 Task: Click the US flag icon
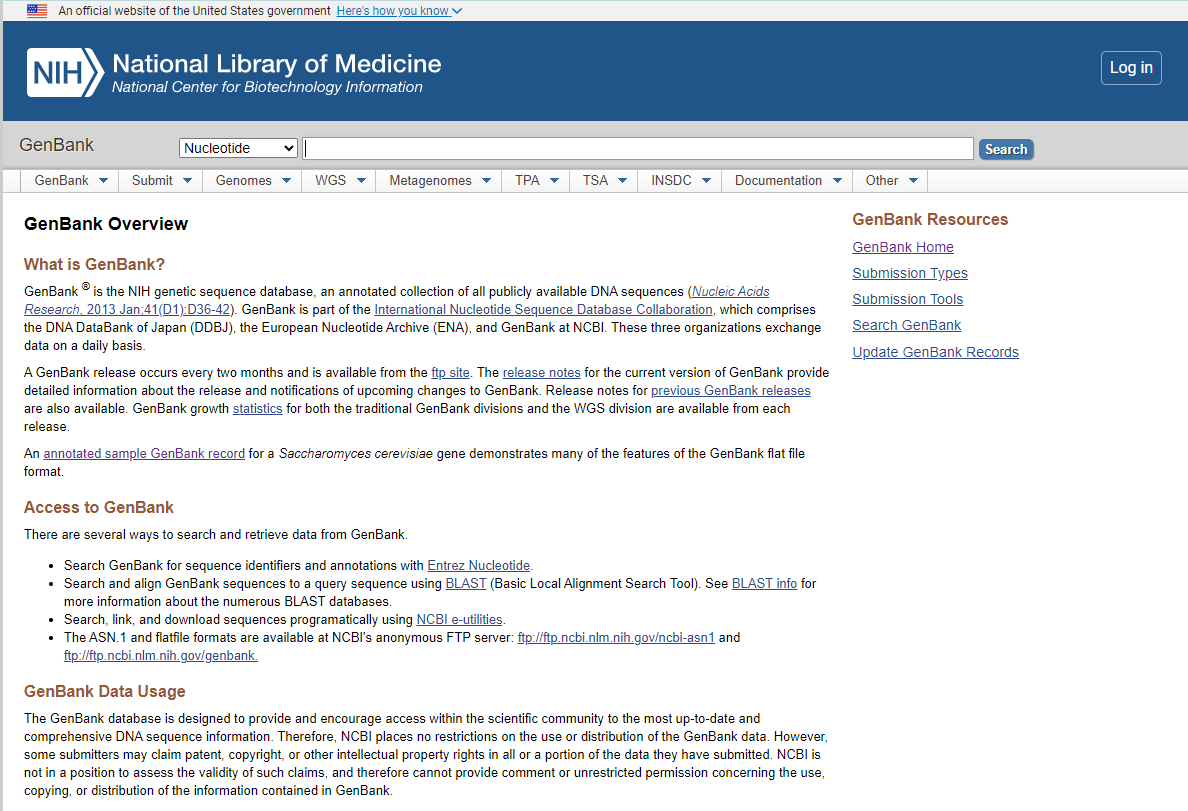[36, 11]
